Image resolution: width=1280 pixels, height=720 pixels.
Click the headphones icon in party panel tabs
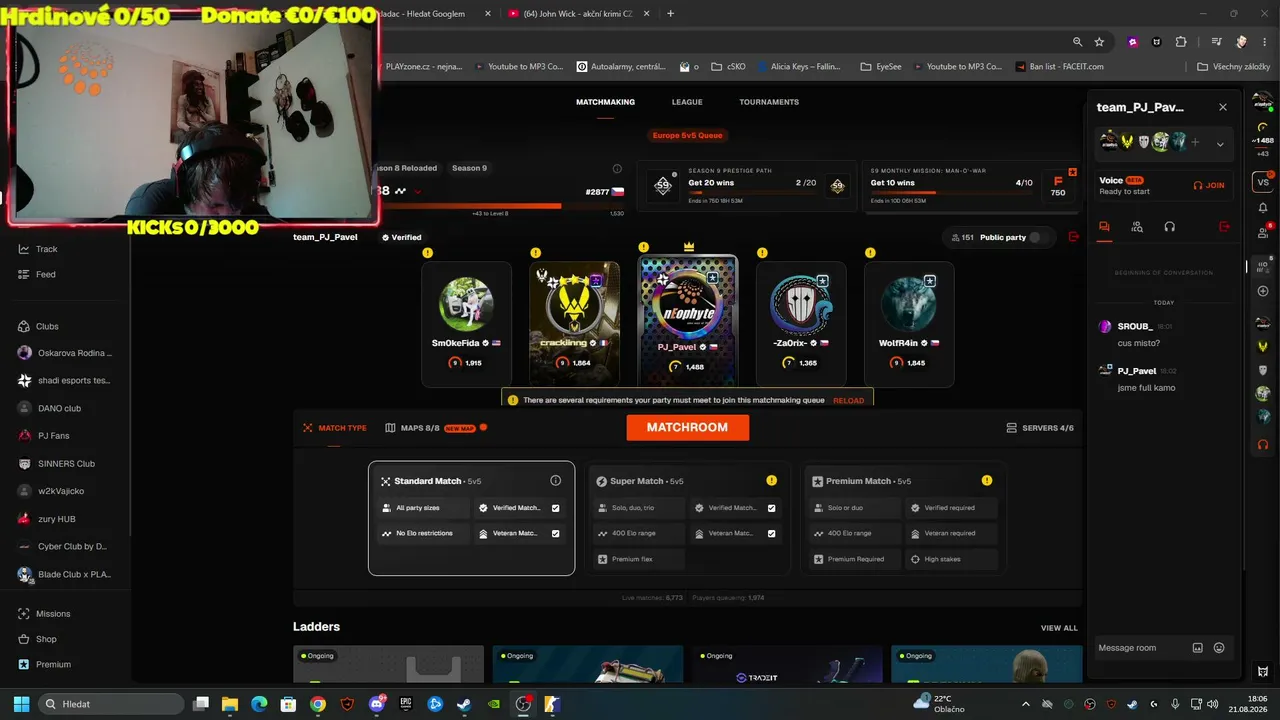pyautogui.click(x=1169, y=227)
